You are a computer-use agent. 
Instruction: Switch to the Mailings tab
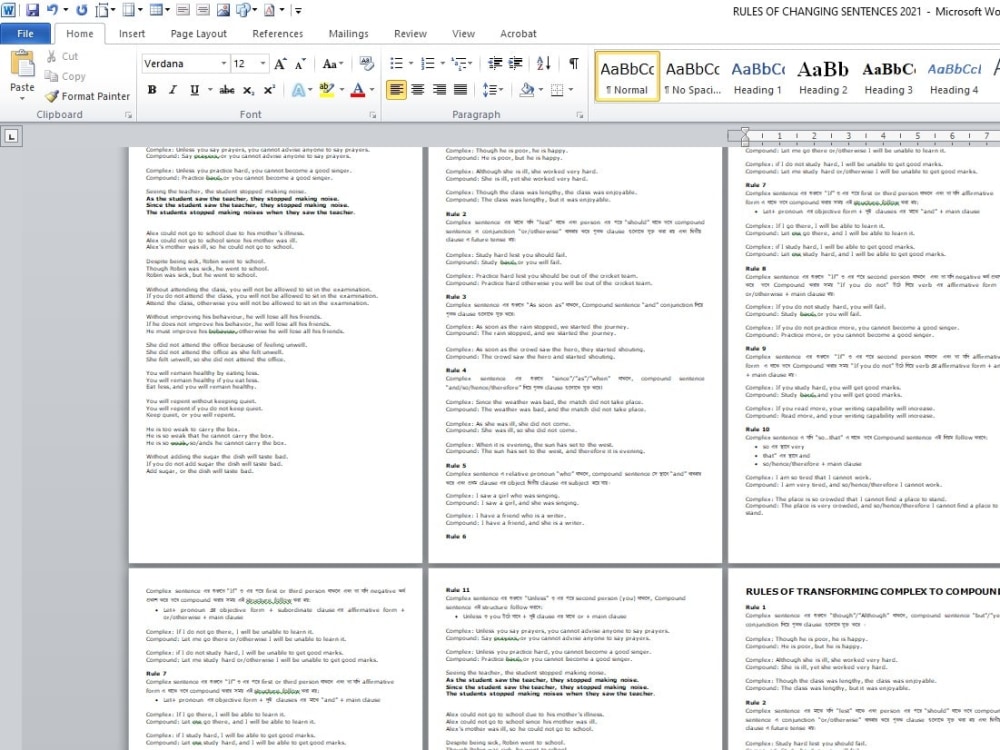coord(348,34)
